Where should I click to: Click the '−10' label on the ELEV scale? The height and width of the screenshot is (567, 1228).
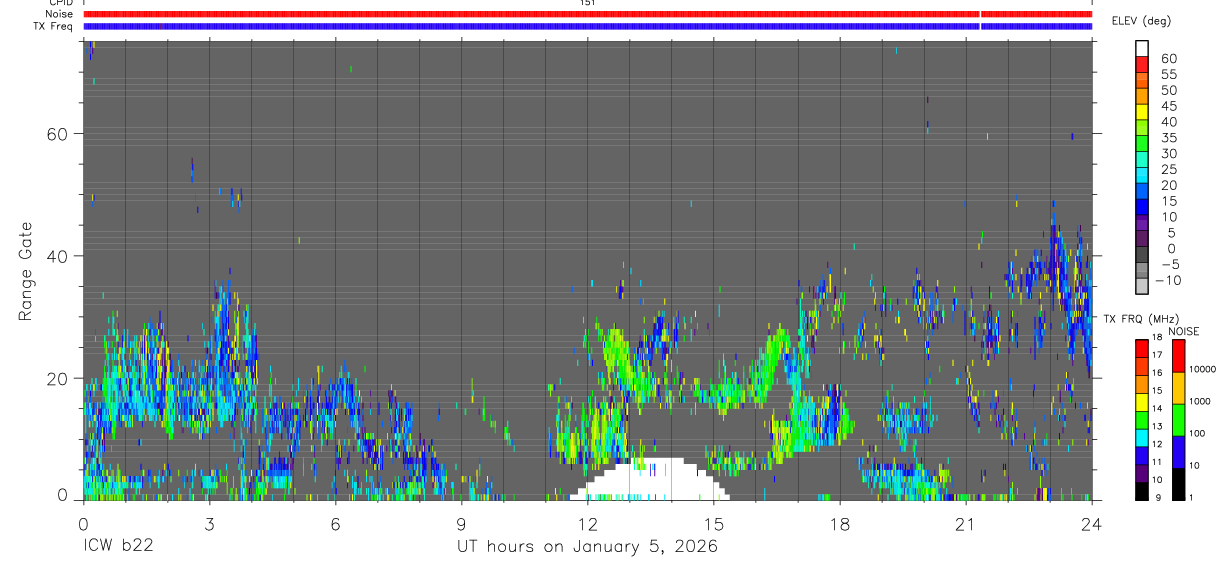click(1167, 281)
